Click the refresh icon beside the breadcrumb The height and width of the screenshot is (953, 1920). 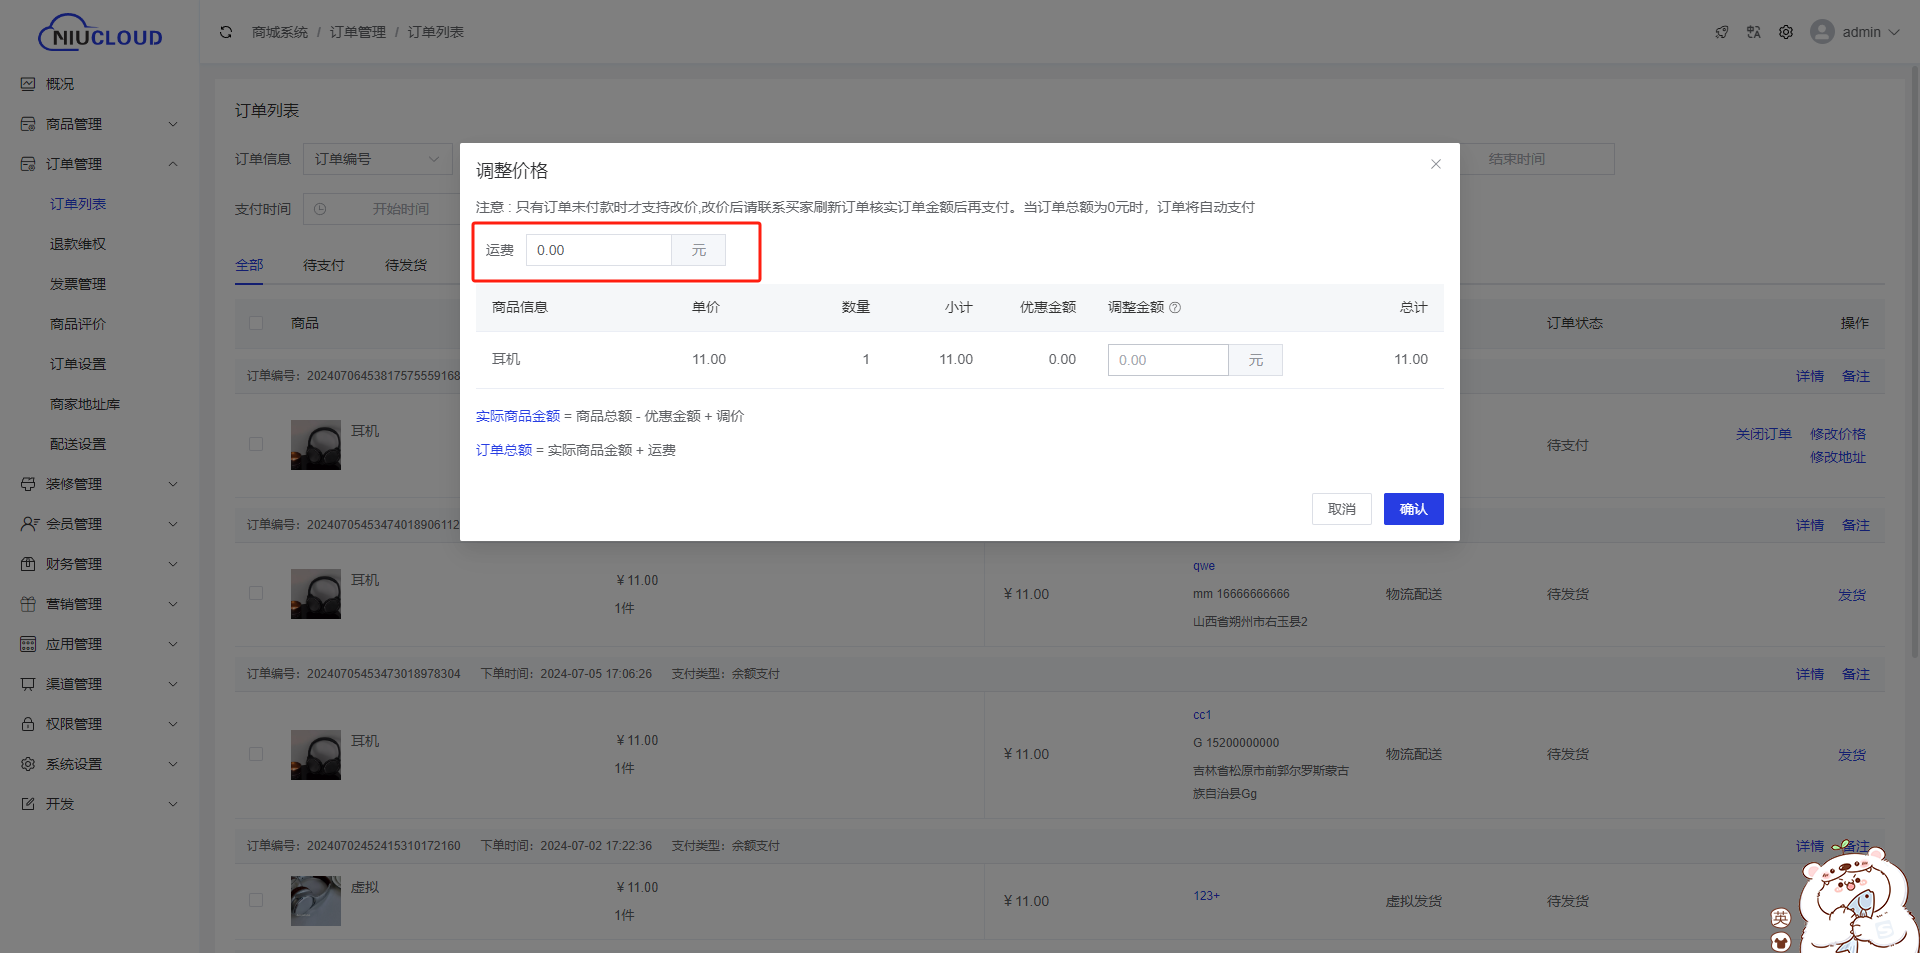(226, 32)
